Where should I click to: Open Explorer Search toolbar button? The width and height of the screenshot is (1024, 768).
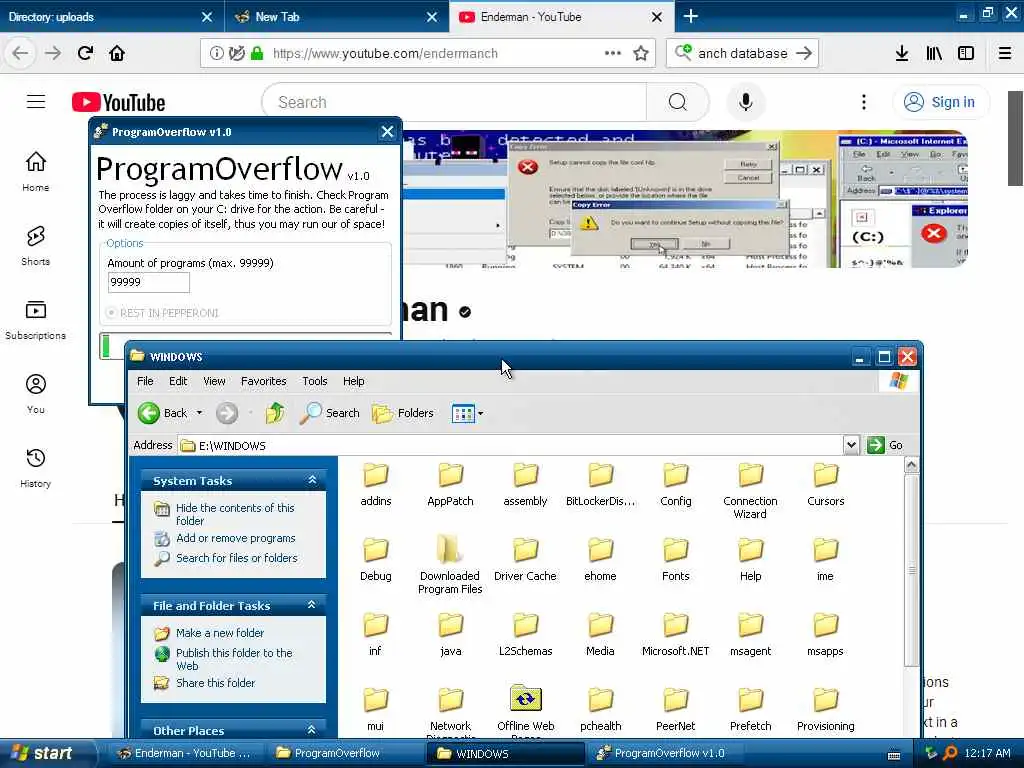pyautogui.click(x=330, y=413)
